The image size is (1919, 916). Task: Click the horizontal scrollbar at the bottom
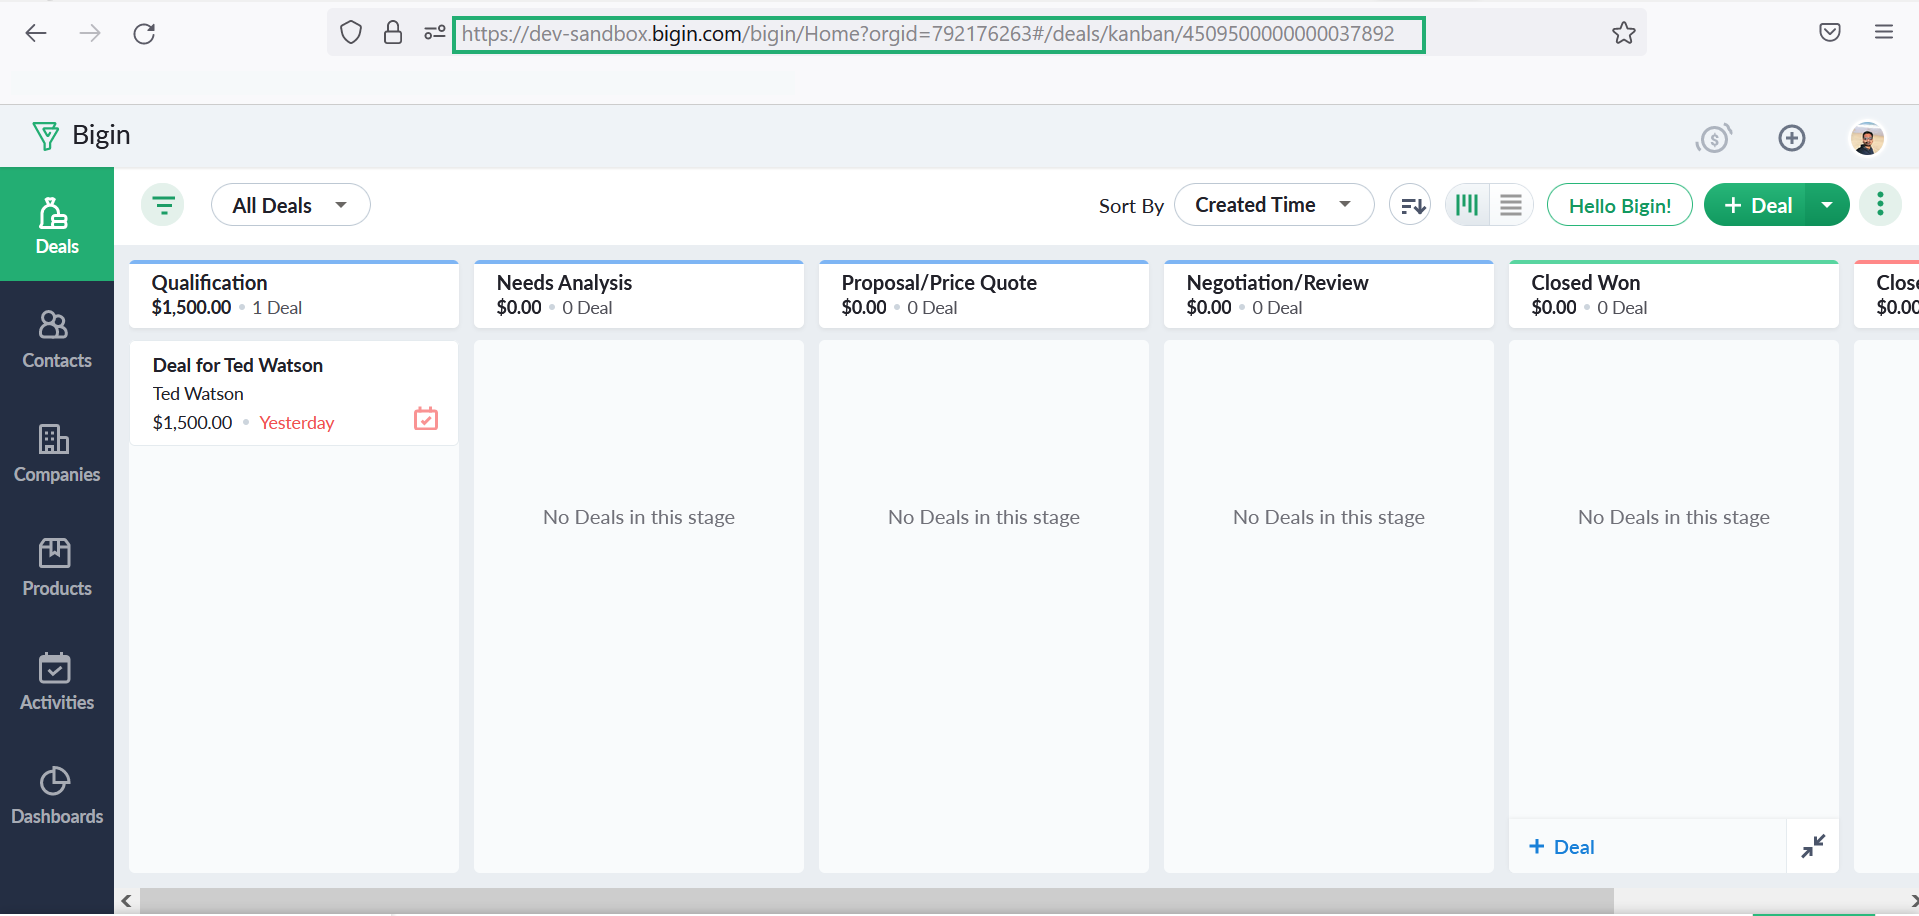pos(876,901)
